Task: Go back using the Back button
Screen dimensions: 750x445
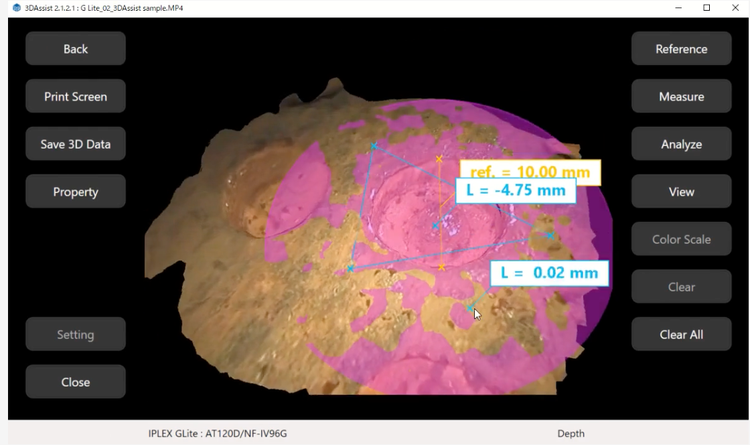Action: [x=76, y=49]
